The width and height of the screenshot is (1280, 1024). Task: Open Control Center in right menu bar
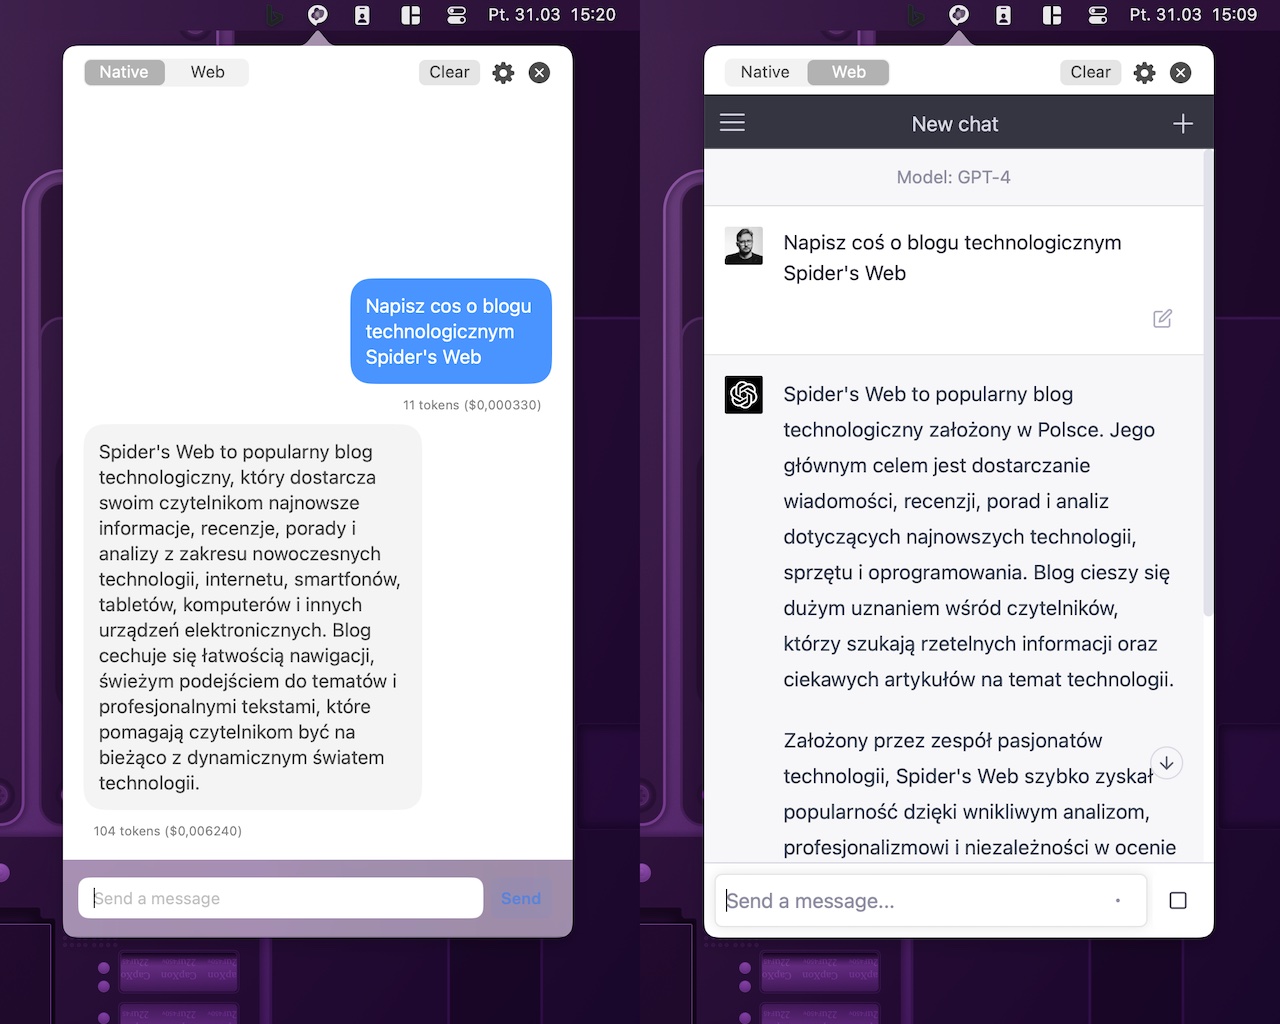point(1098,15)
